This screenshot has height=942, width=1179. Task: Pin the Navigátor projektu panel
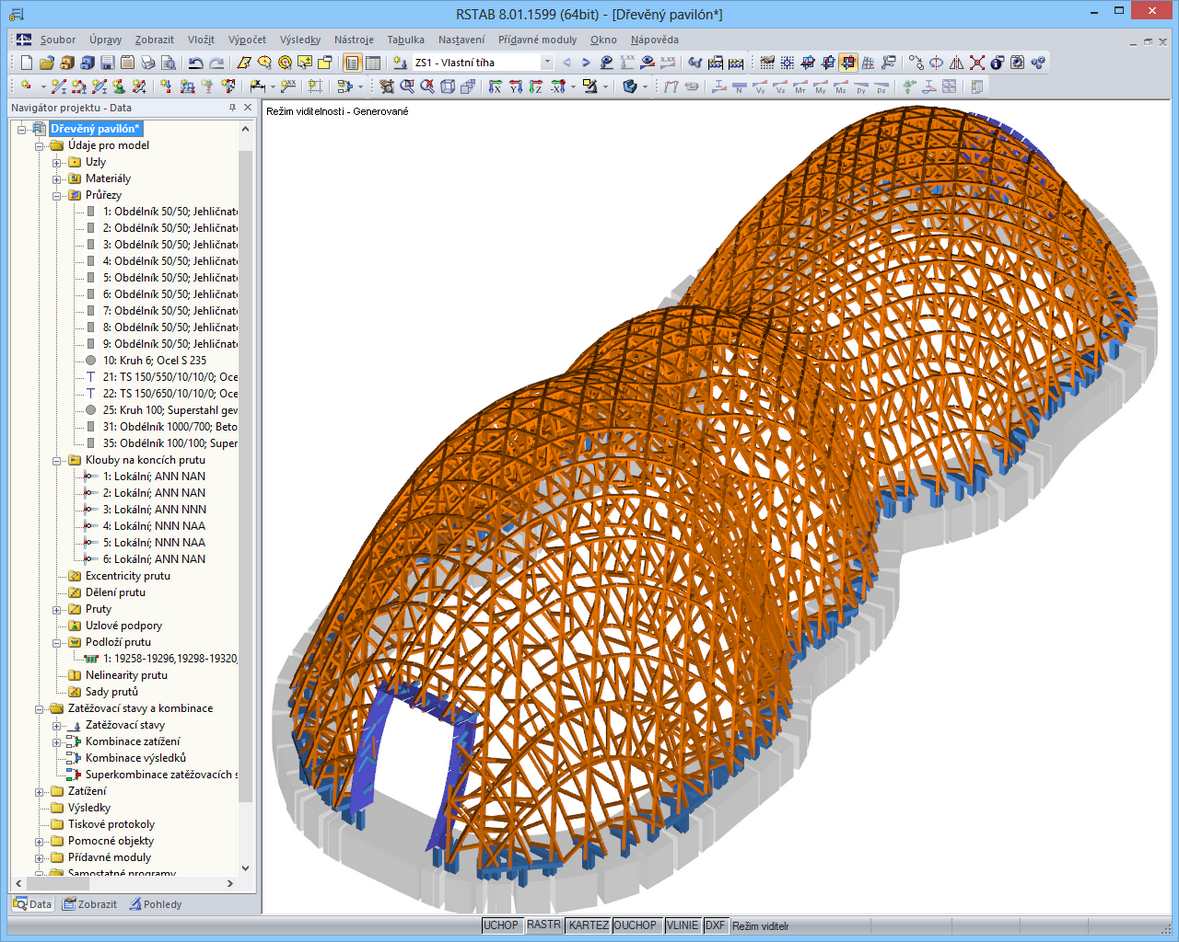(232, 108)
